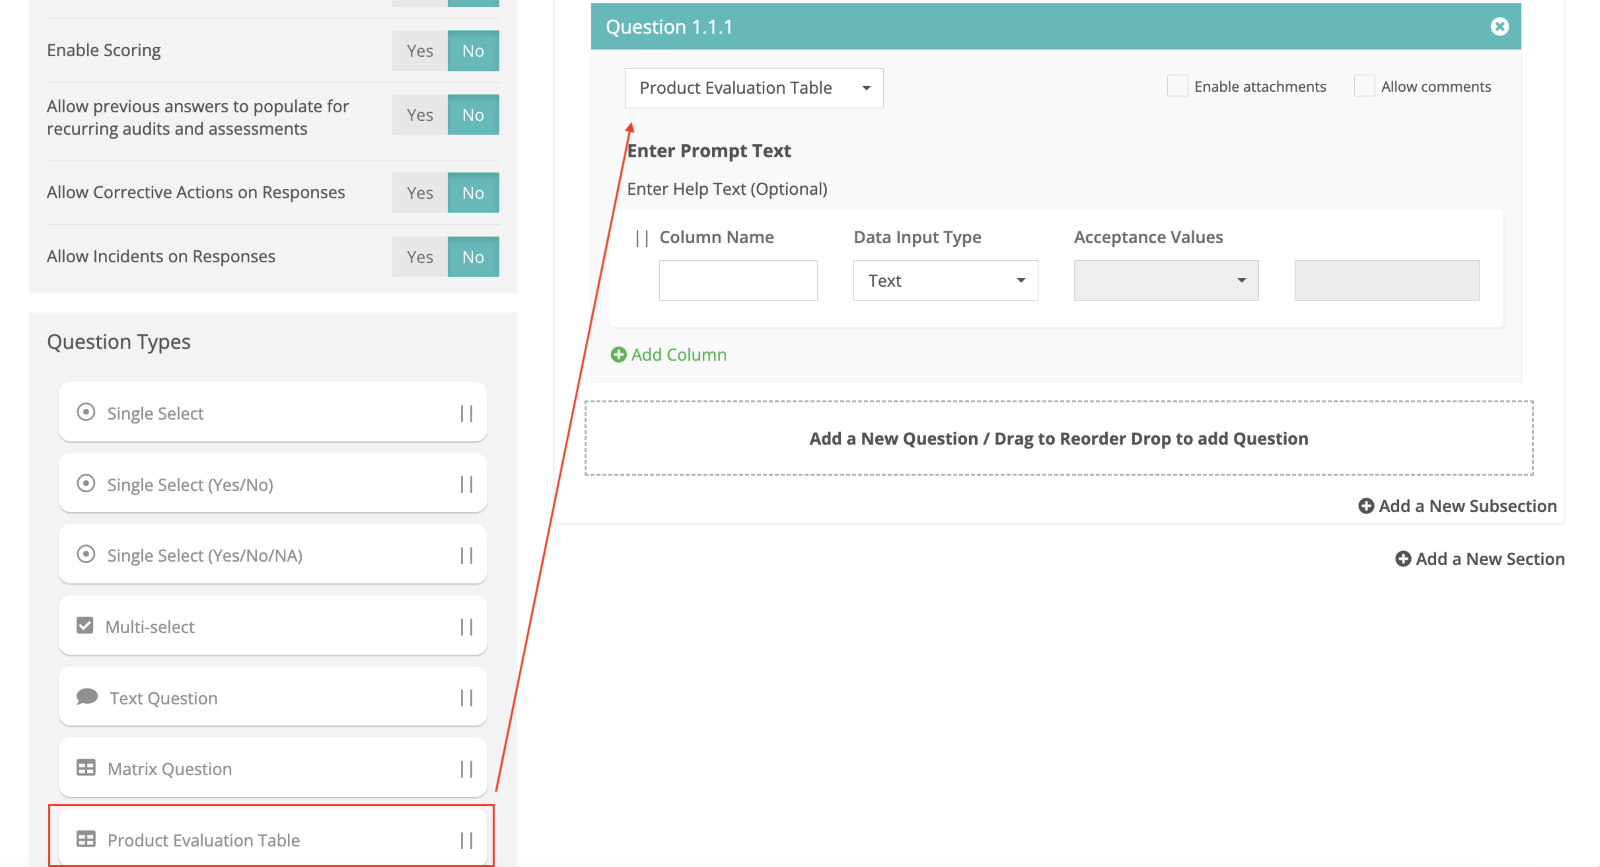Click the Column Name text field

(x=738, y=281)
